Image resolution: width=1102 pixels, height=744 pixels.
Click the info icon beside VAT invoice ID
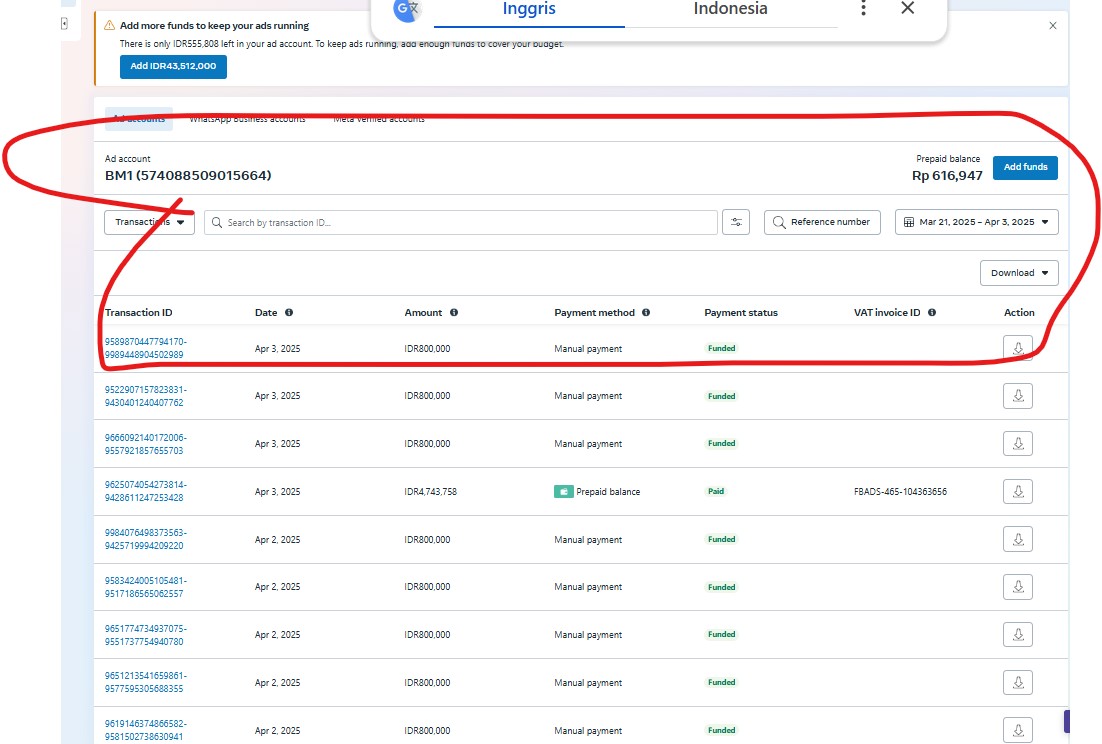[x=932, y=313]
